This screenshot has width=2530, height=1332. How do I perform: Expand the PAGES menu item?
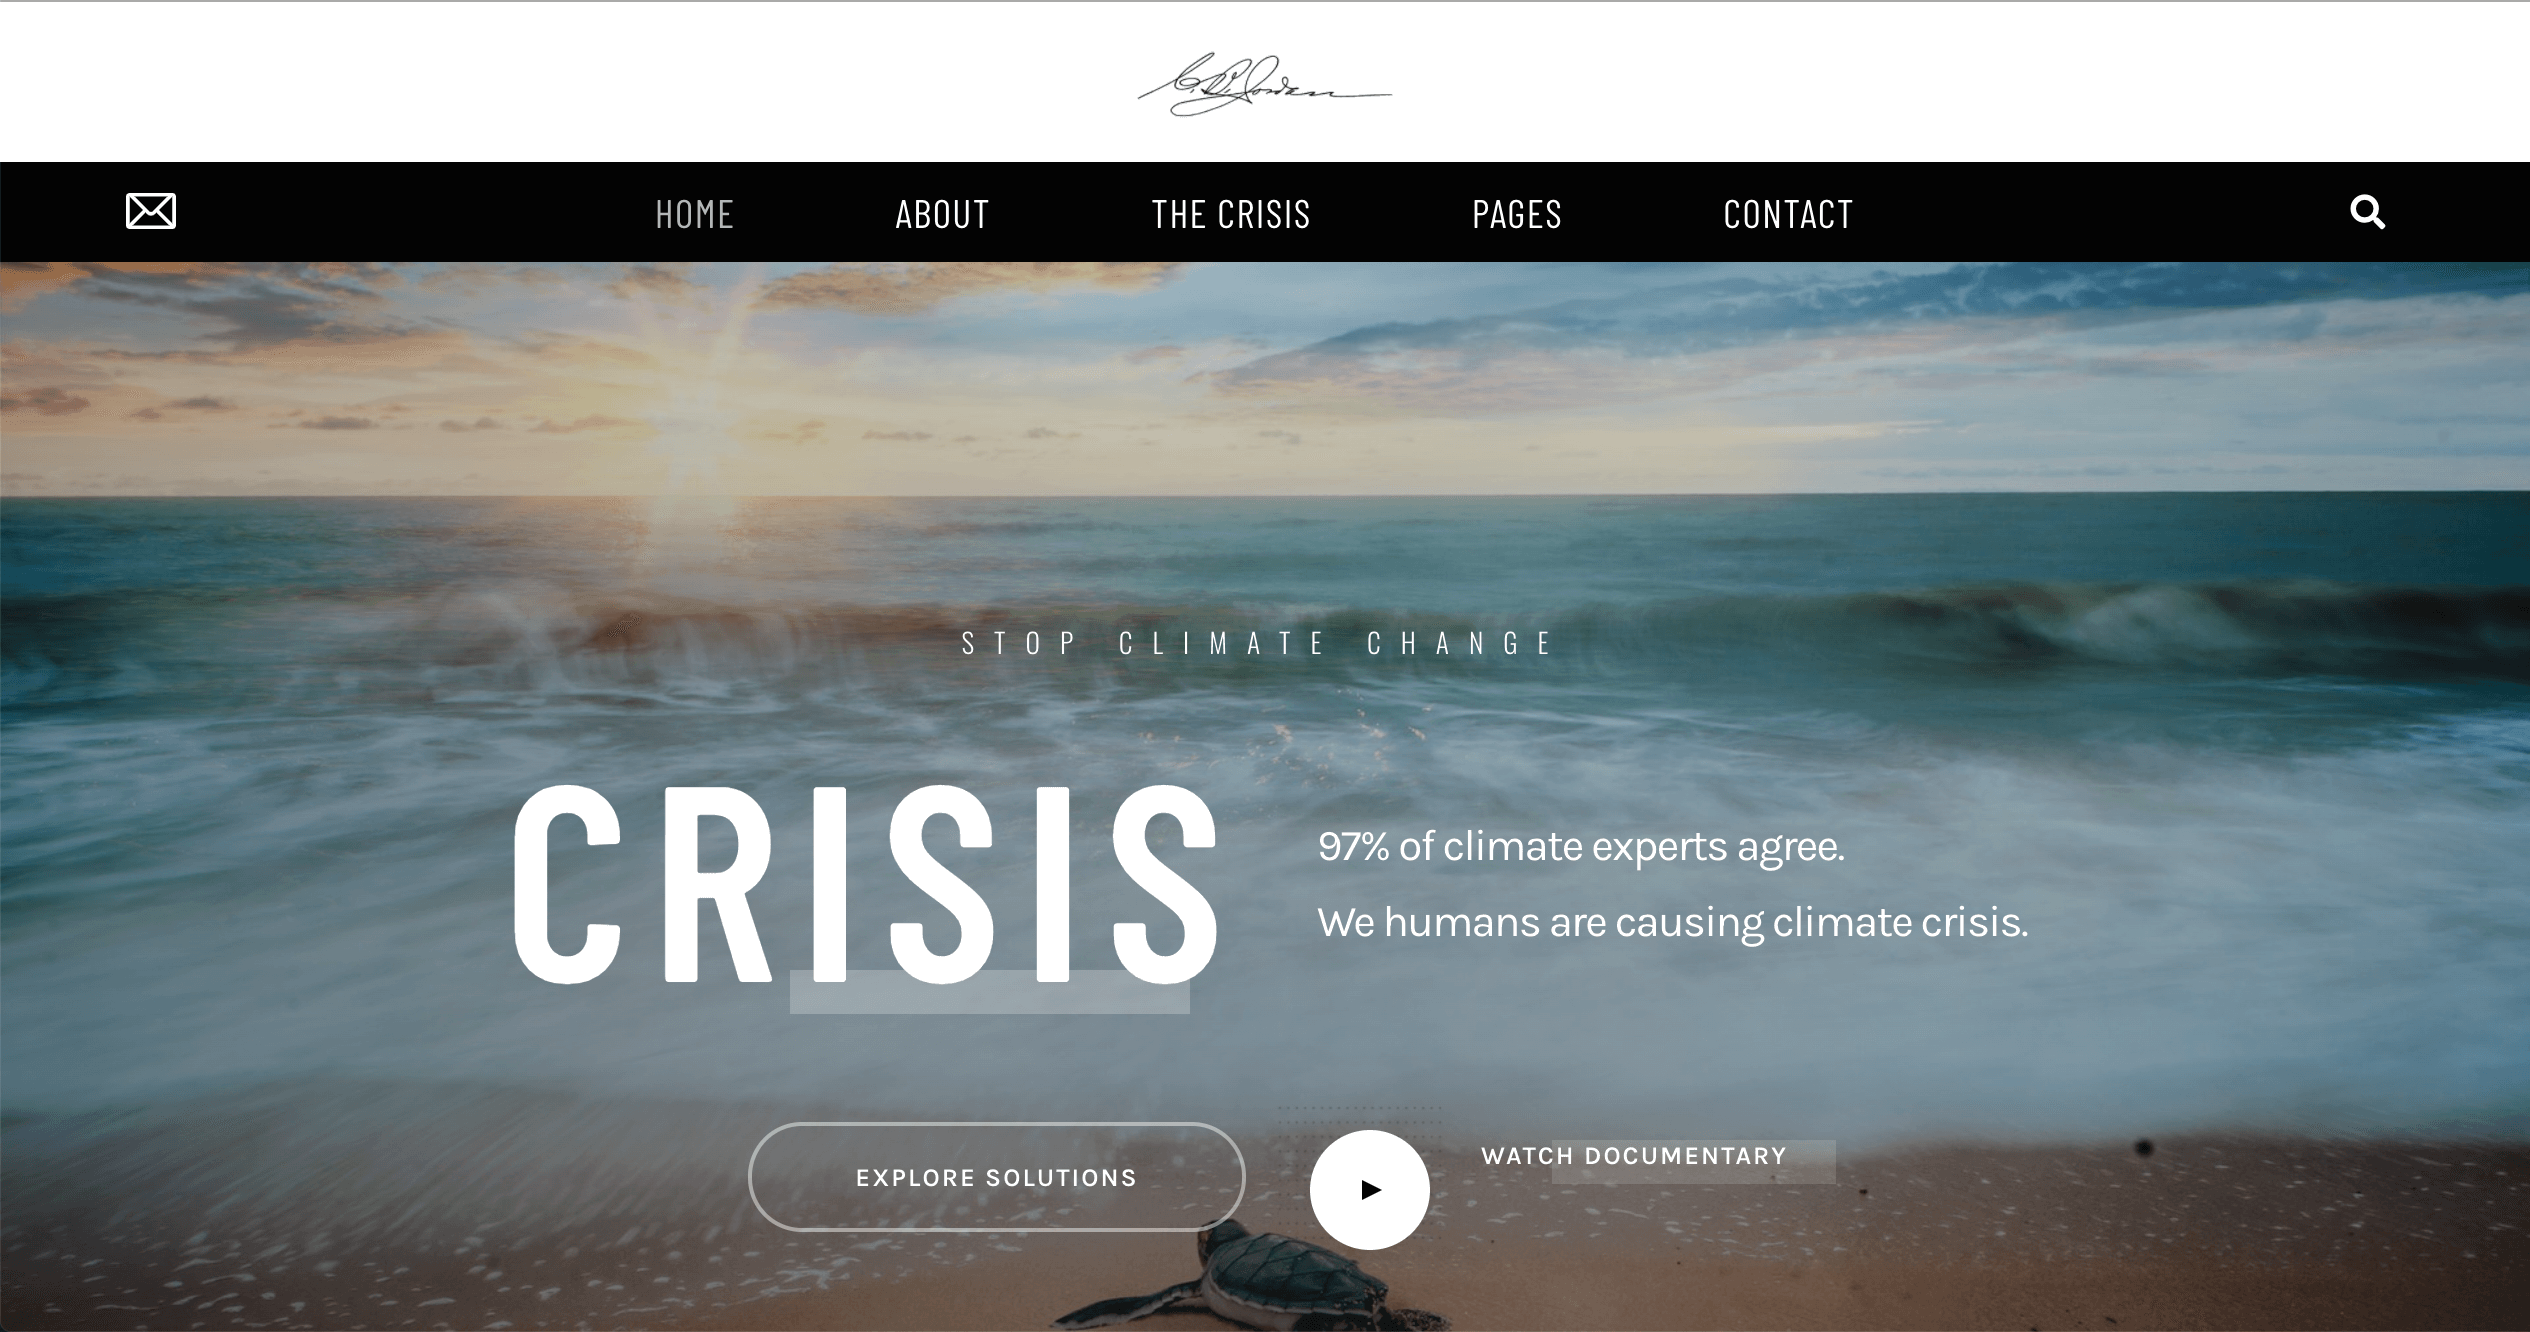pos(1517,214)
